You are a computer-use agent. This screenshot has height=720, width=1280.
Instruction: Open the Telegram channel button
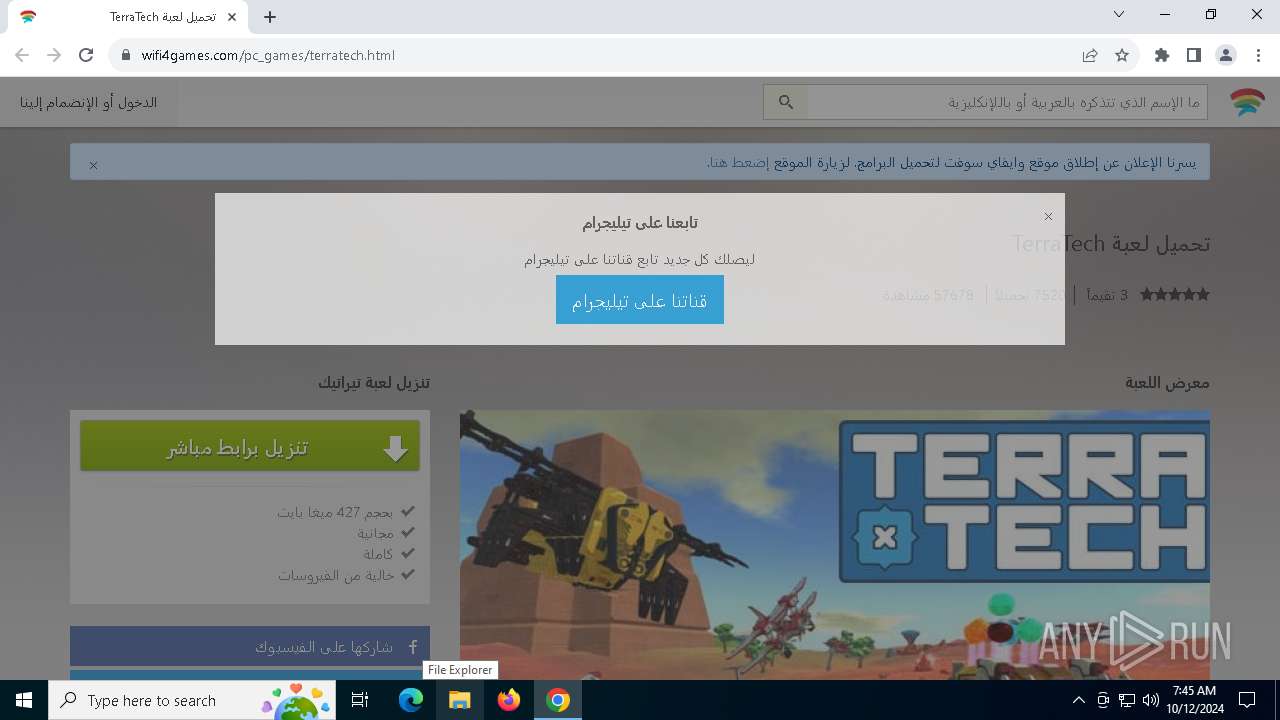click(x=640, y=300)
